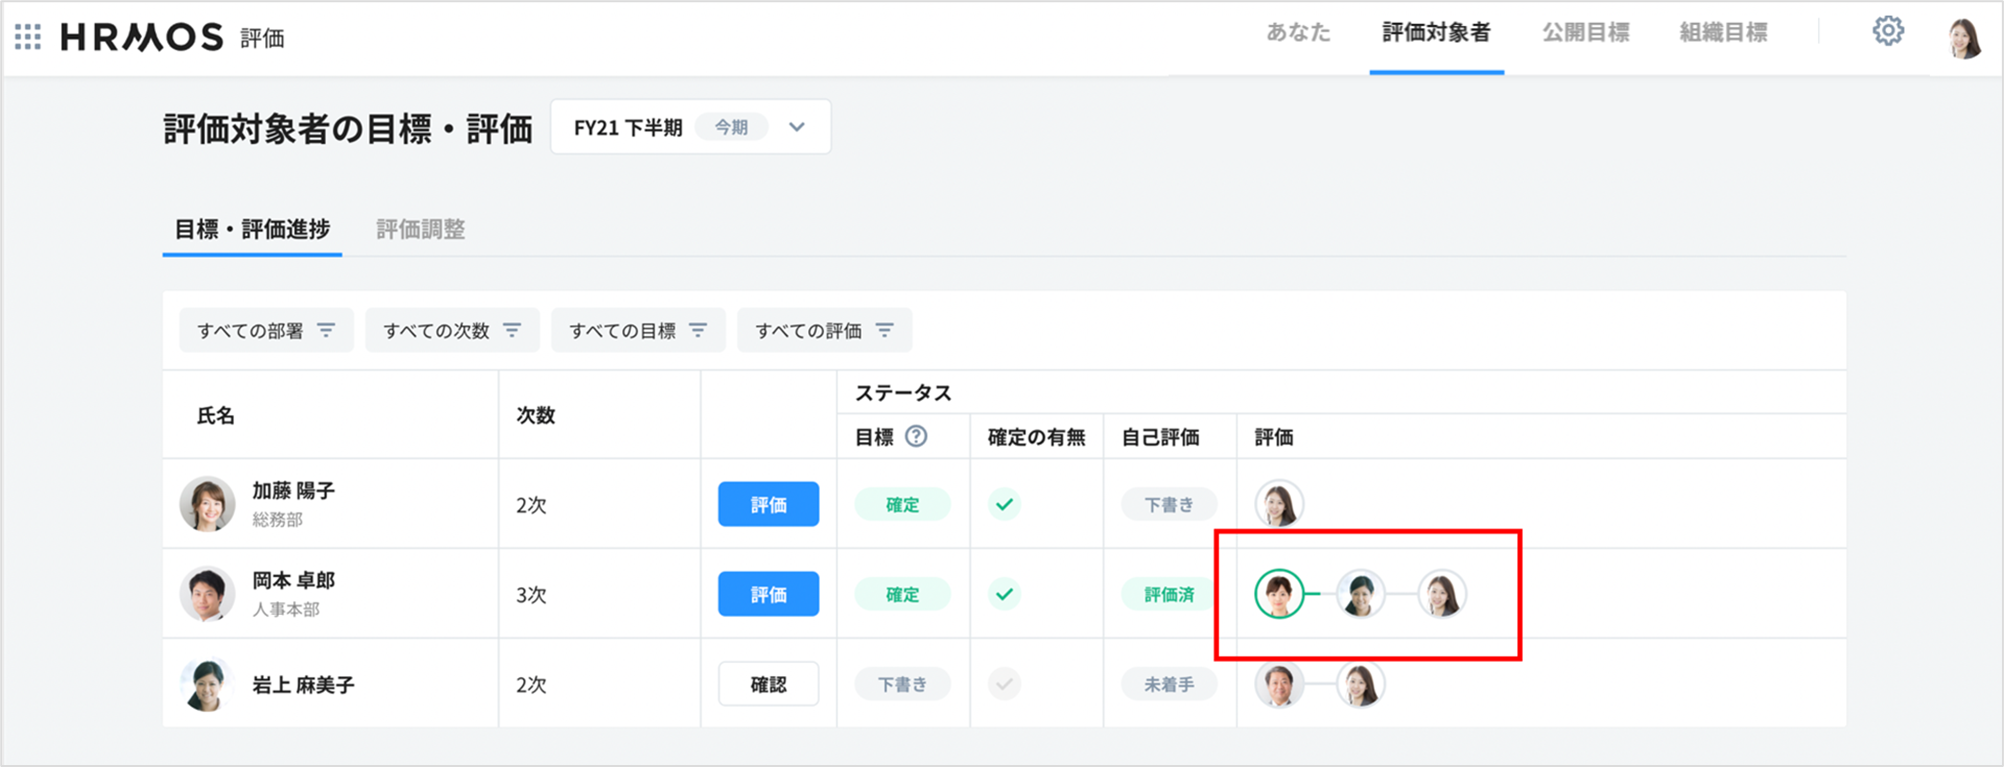Click the user profile avatar in header
The width and height of the screenshot is (2004, 767).
click(x=1964, y=38)
